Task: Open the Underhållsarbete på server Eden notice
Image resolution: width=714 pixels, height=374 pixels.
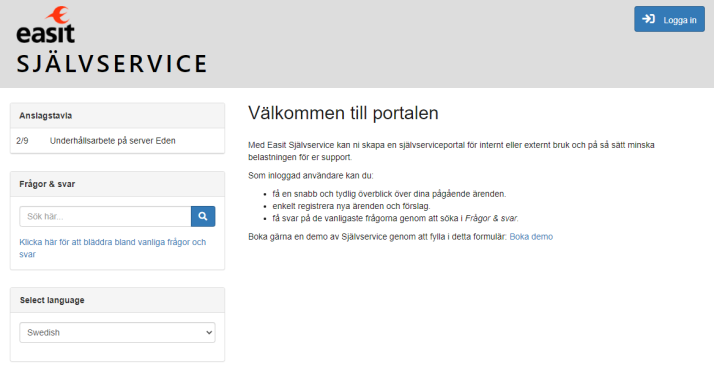Action: (112, 141)
